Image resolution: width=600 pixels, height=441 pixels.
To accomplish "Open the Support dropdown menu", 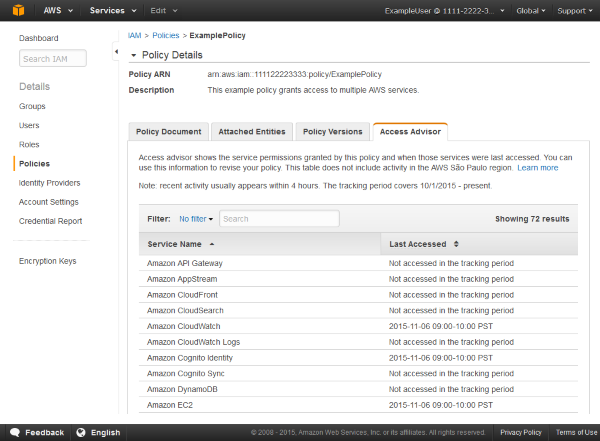I will pyautogui.click(x=575, y=11).
